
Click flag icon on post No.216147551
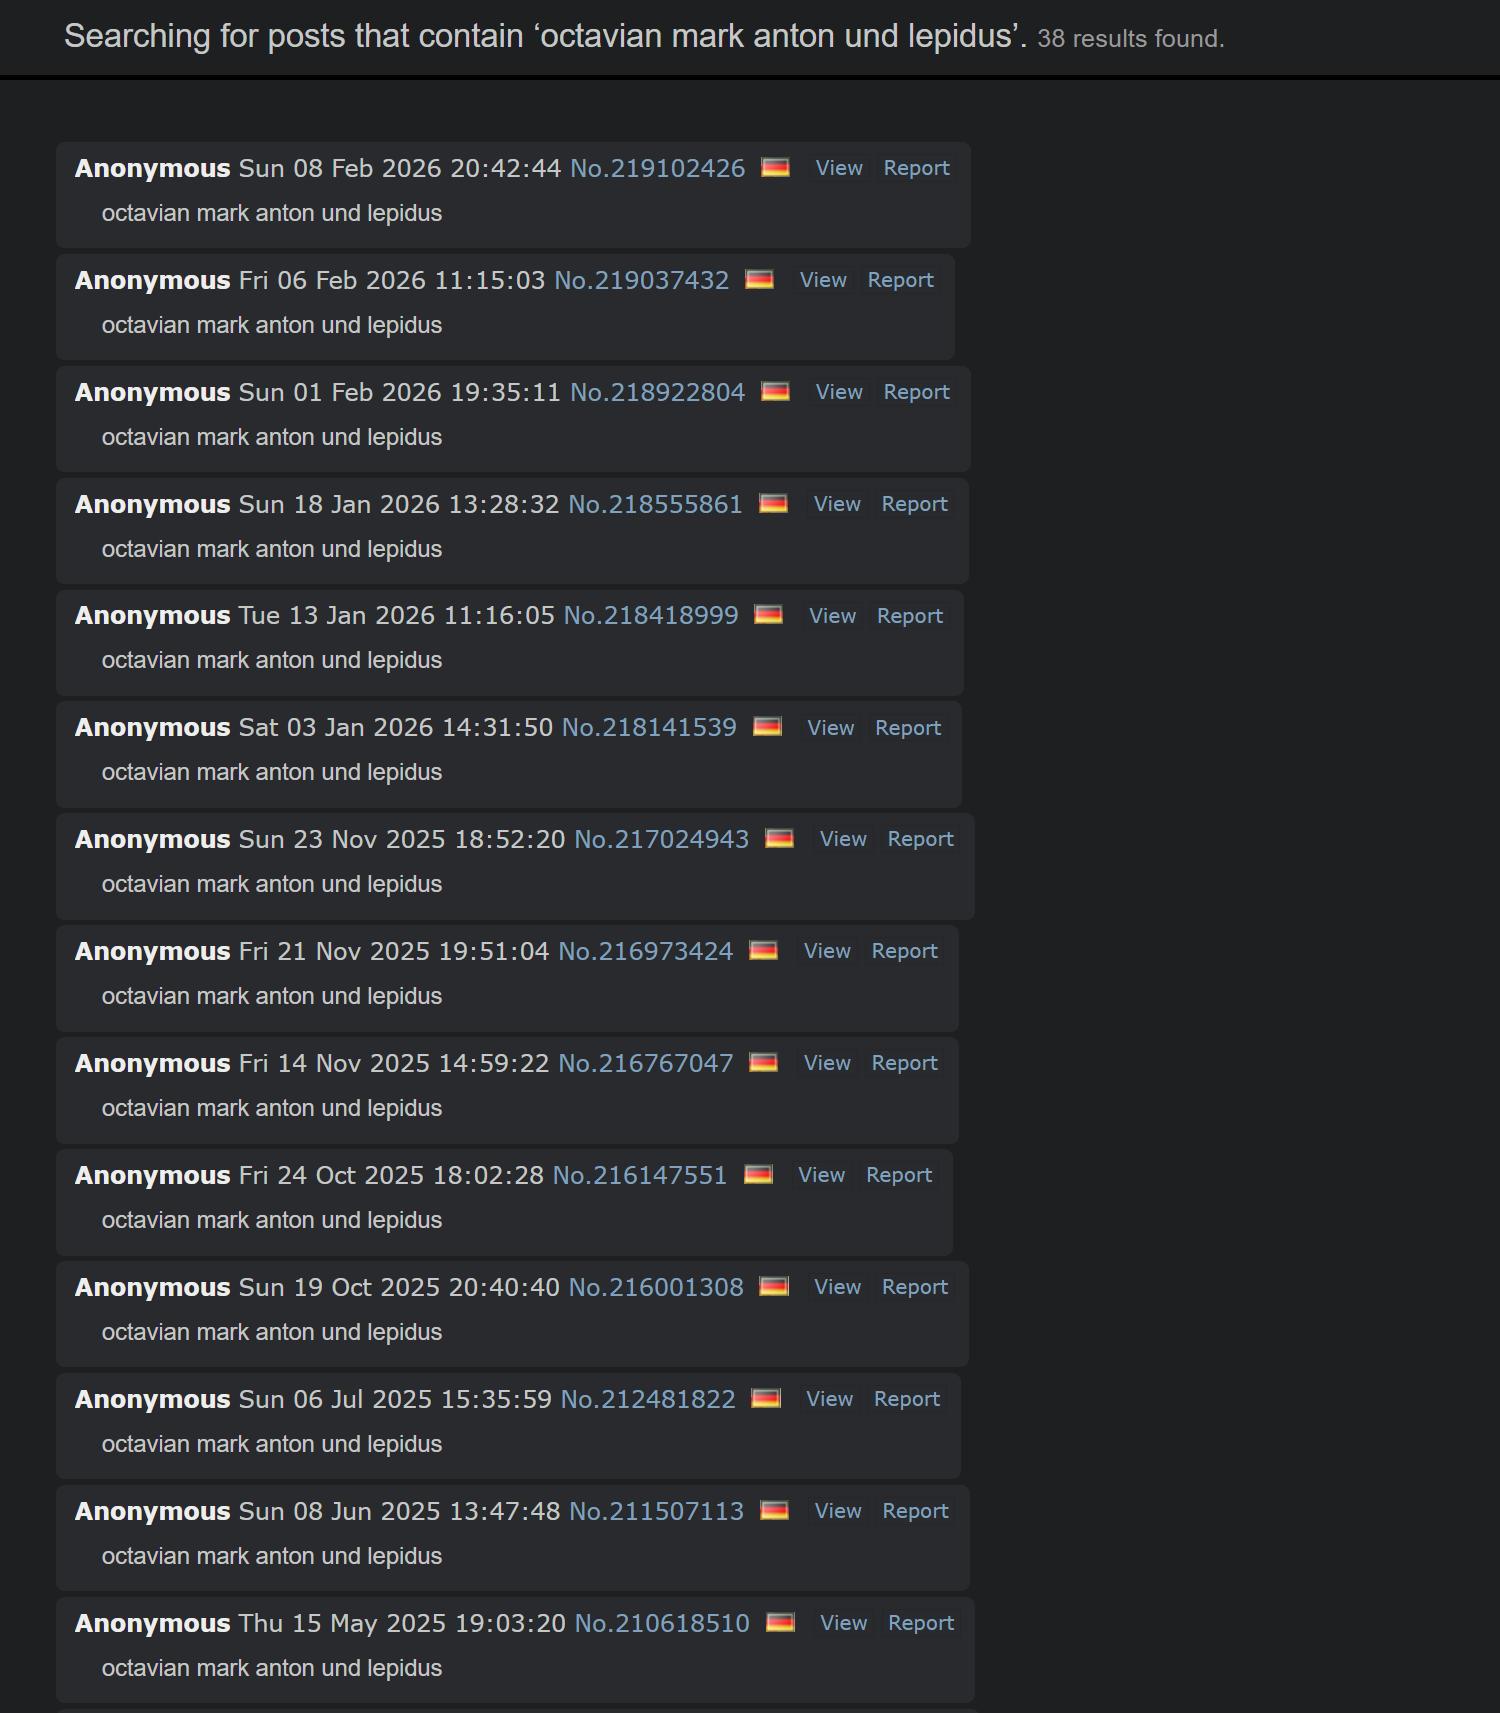(x=758, y=1174)
